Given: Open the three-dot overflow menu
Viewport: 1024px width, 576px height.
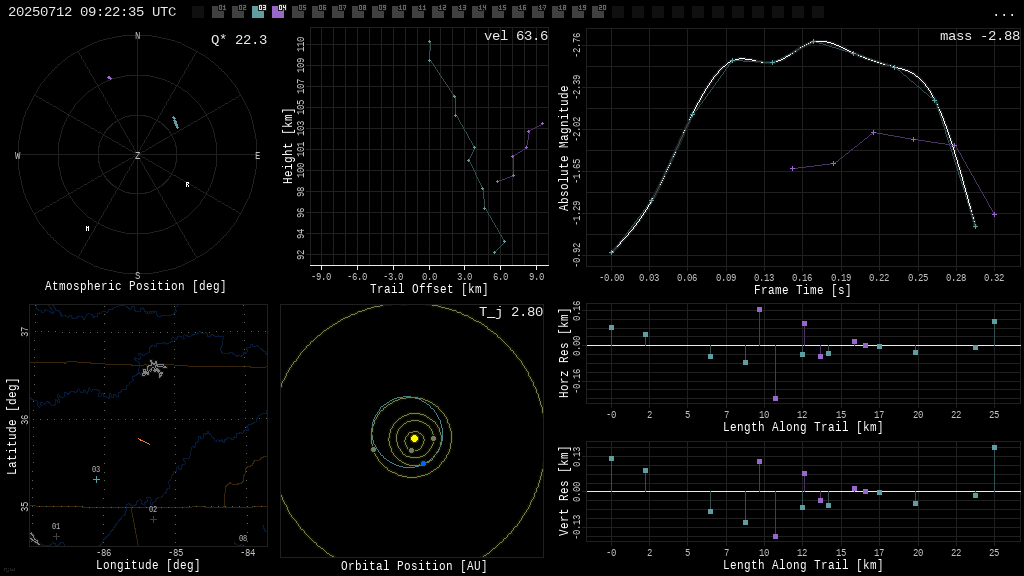Looking at the screenshot, I should click(1003, 13).
